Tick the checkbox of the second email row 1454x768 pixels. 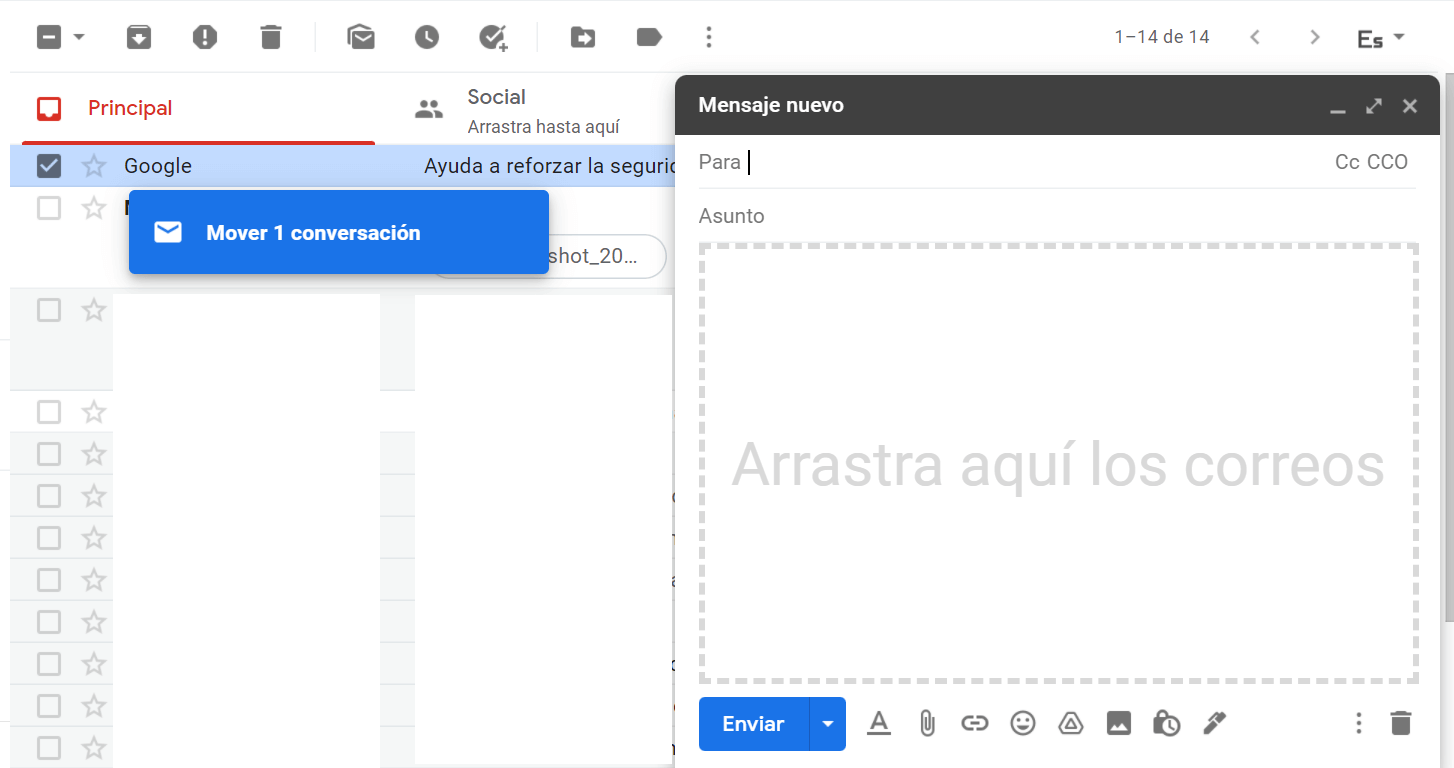click(x=49, y=208)
